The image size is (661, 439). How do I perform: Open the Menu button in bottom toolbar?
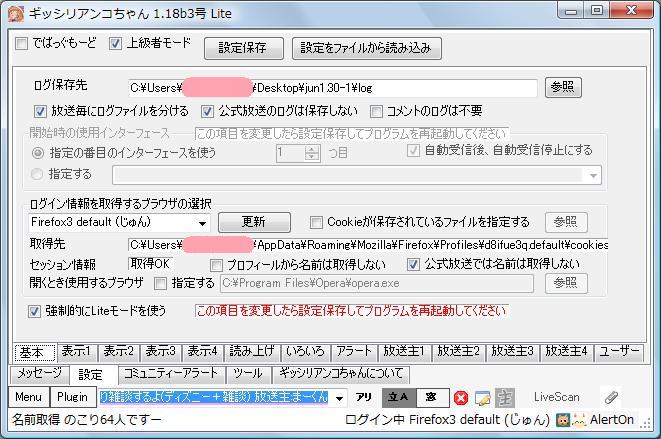click(x=28, y=397)
